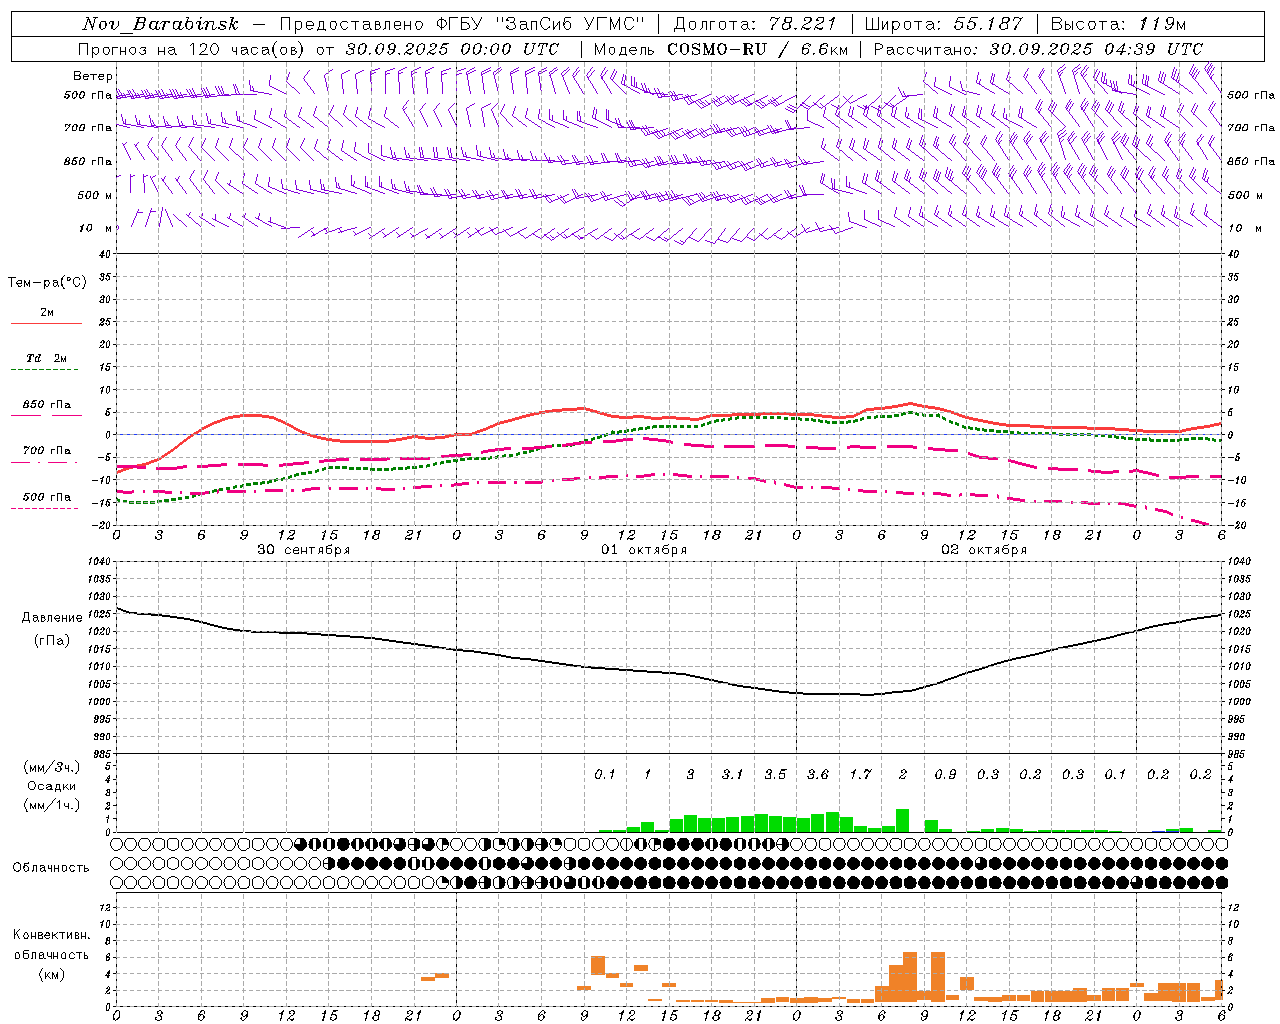
Task: Select the Тем-ра(°C) temperature axis label
Action: pyautogui.click(x=47, y=283)
